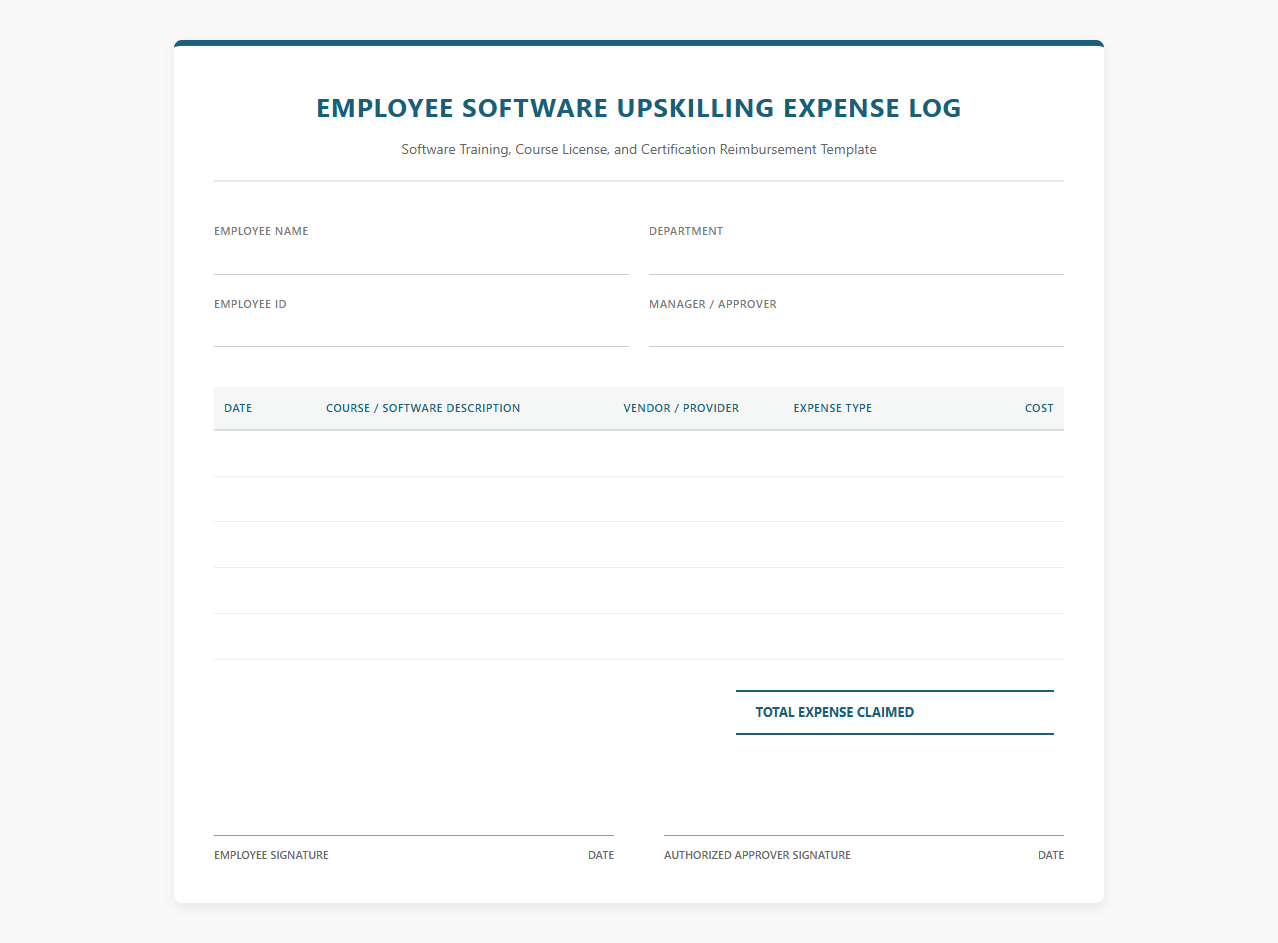
Task: Click the DATE label beside Employee Signature
Action: (601, 855)
